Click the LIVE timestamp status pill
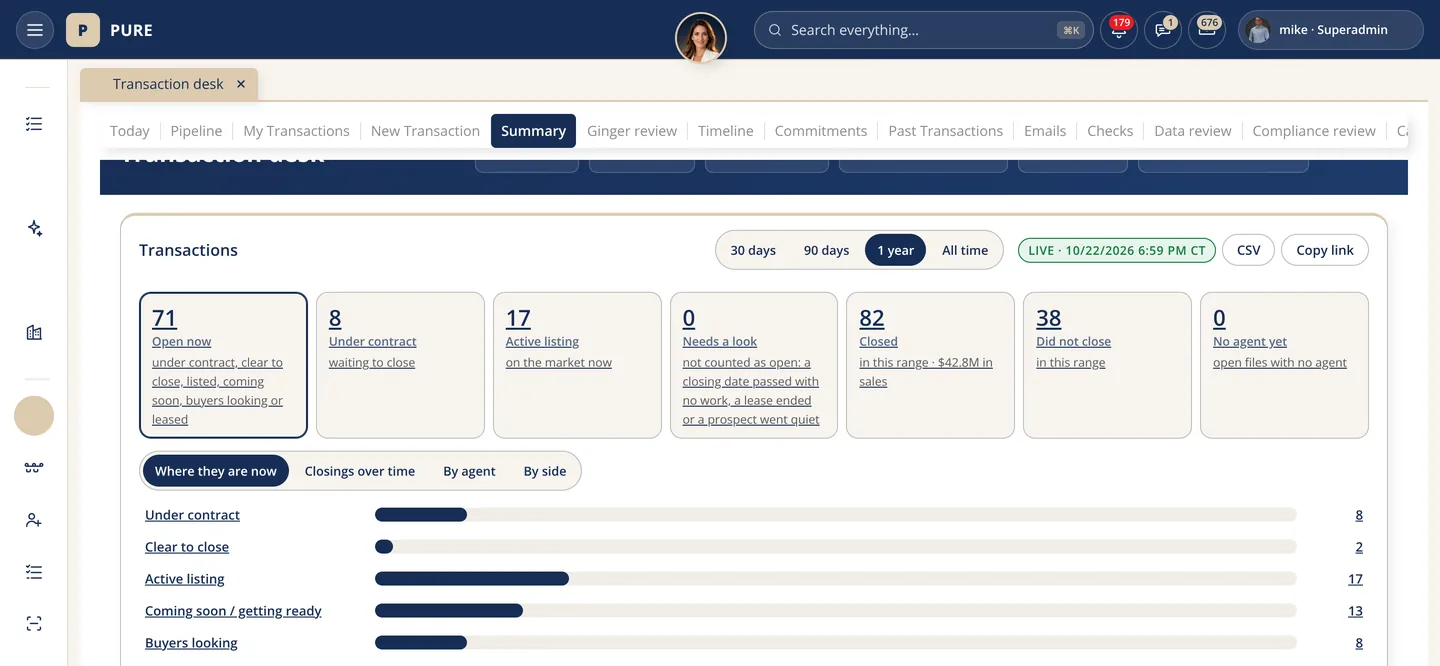 point(1117,250)
